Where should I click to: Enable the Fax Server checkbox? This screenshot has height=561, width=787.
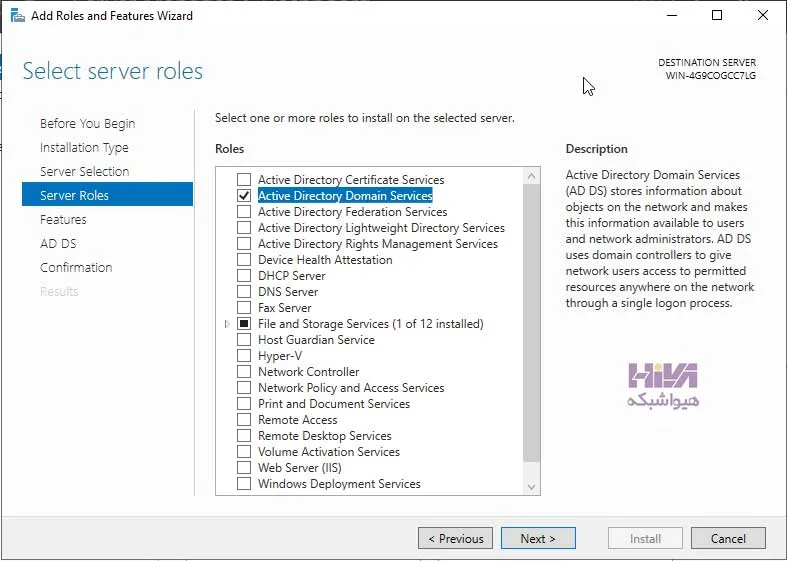pyautogui.click(x=244, y=308)
